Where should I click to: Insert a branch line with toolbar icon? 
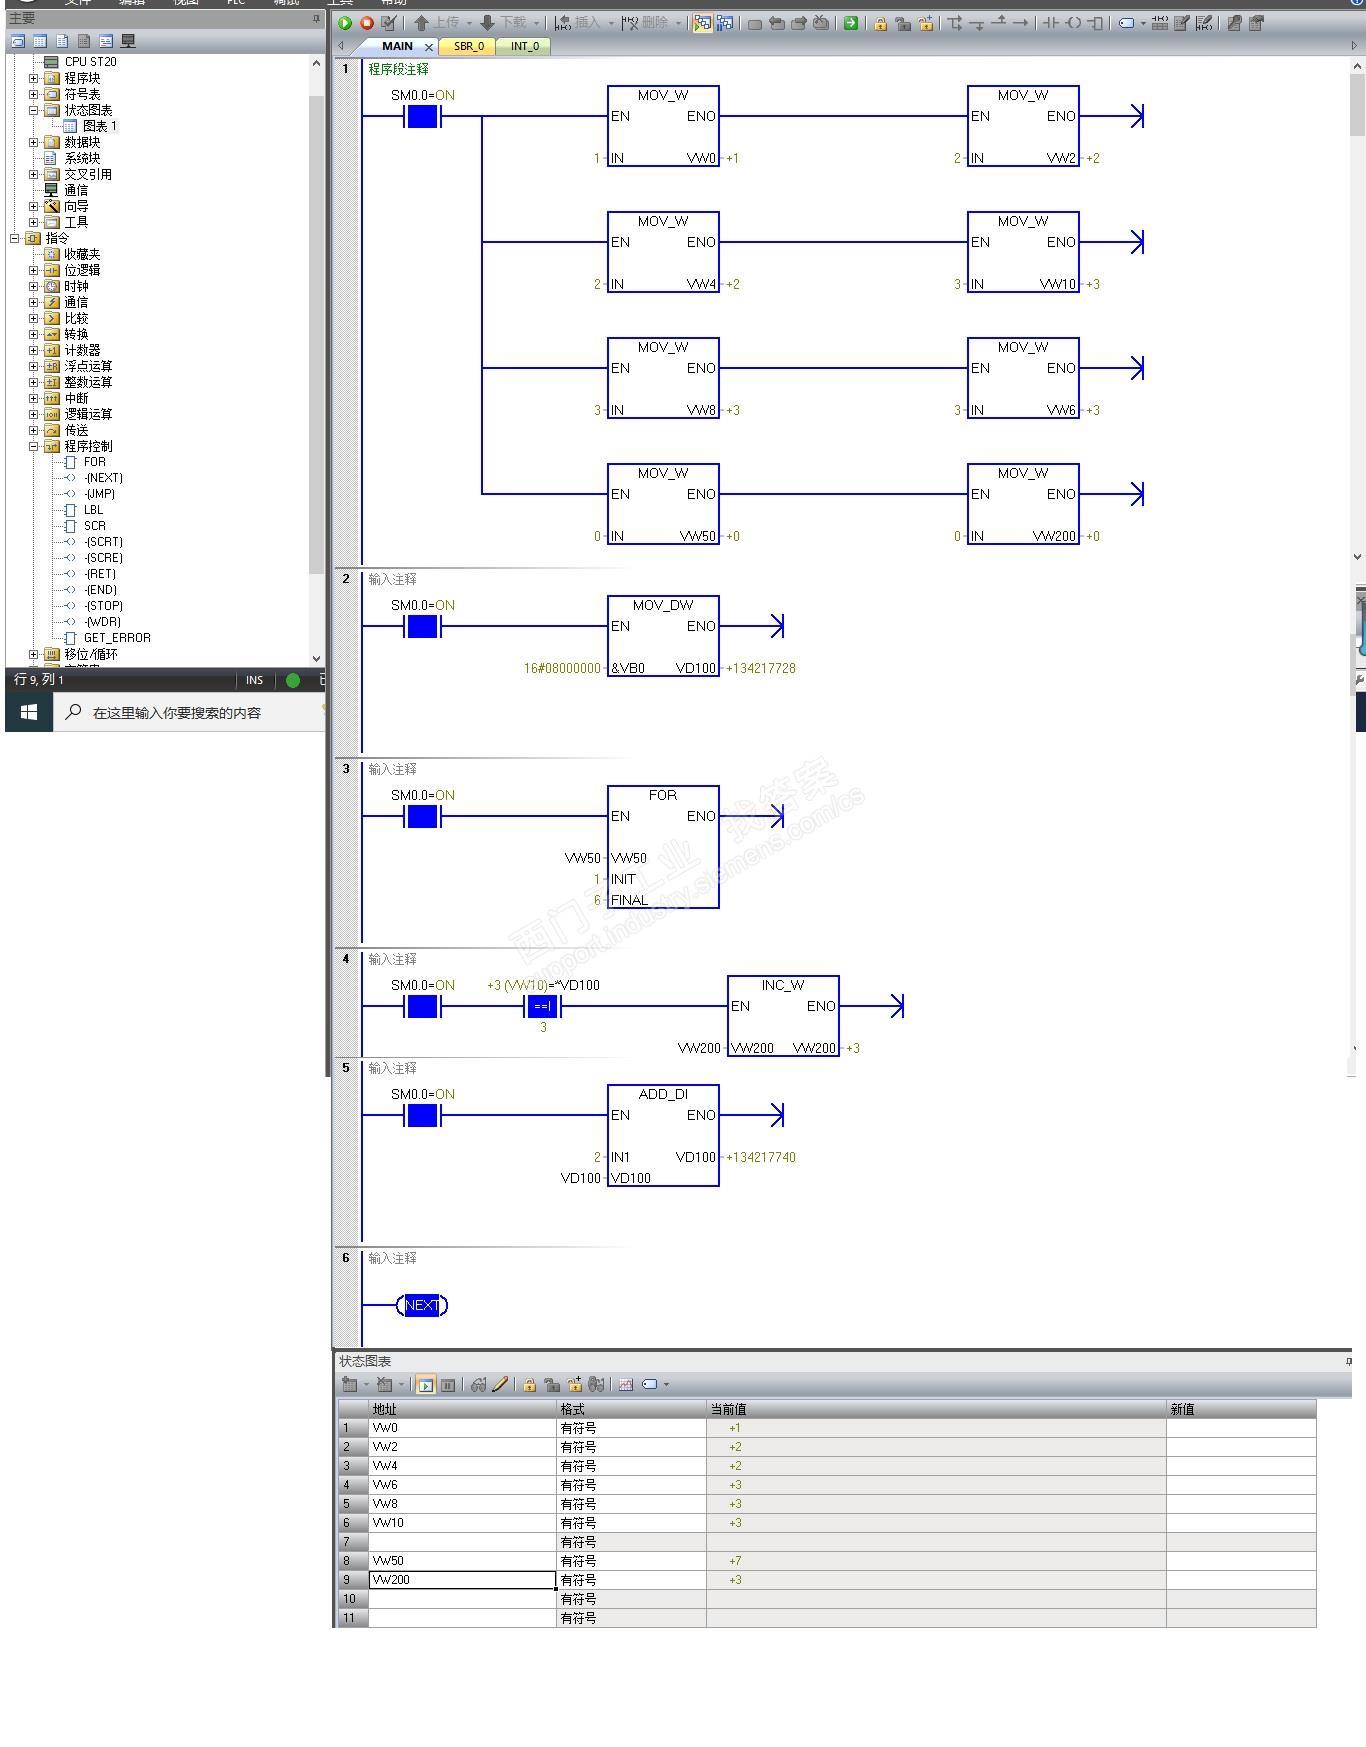point(955,23)
